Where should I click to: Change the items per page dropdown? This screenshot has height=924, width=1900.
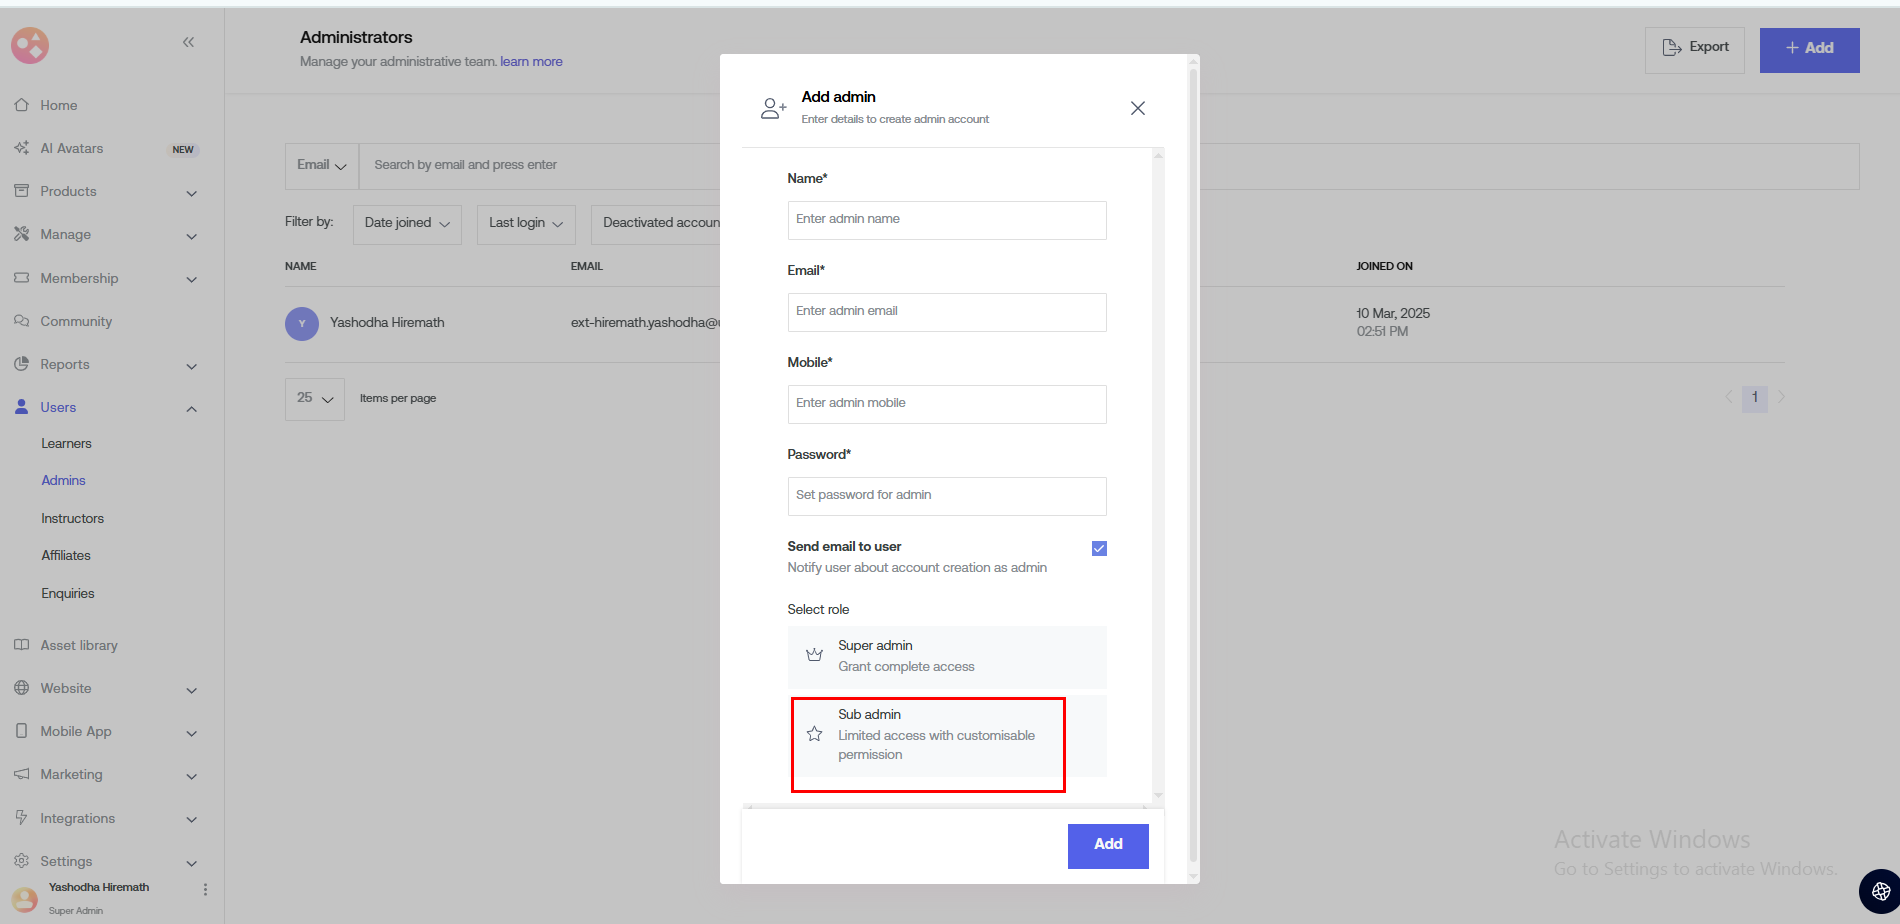point(315,398)
